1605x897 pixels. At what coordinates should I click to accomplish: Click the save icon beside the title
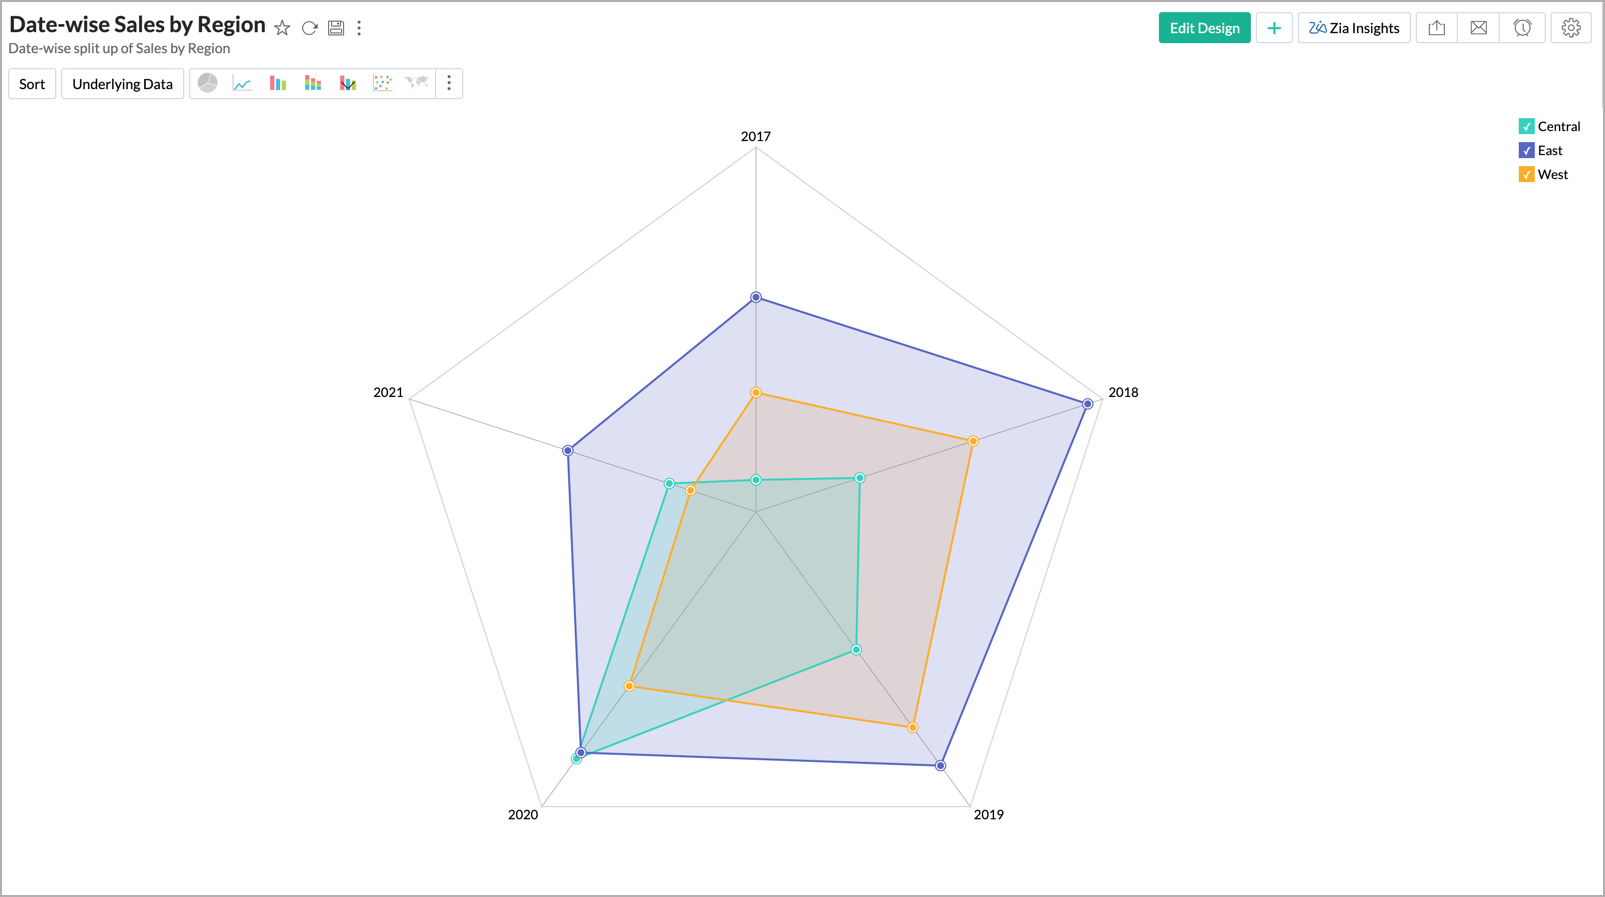click(336, 28)
